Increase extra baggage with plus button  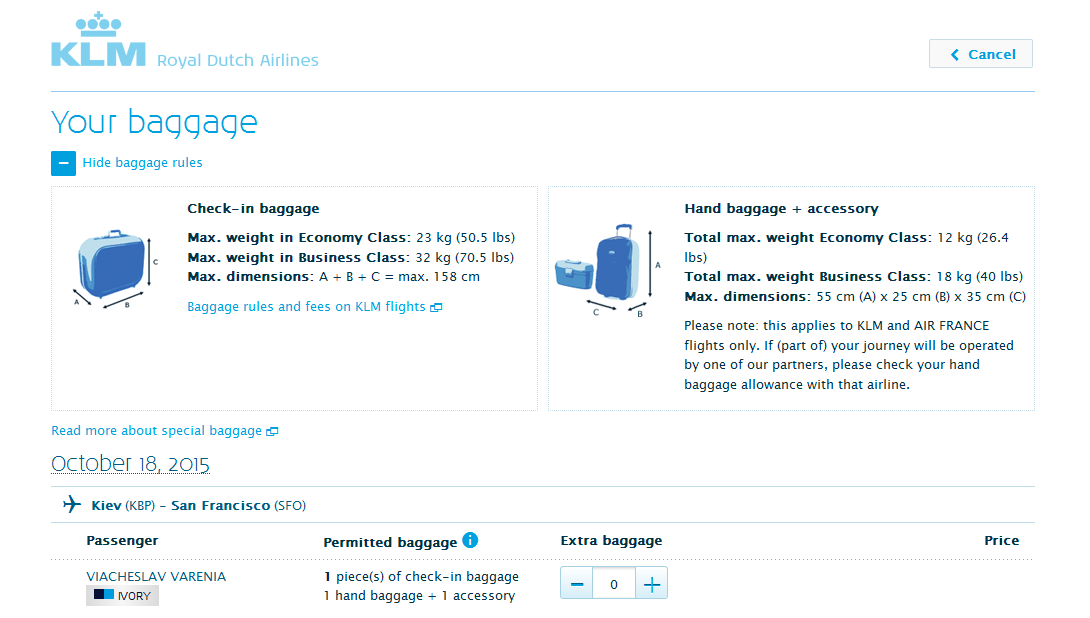point(651,584)
